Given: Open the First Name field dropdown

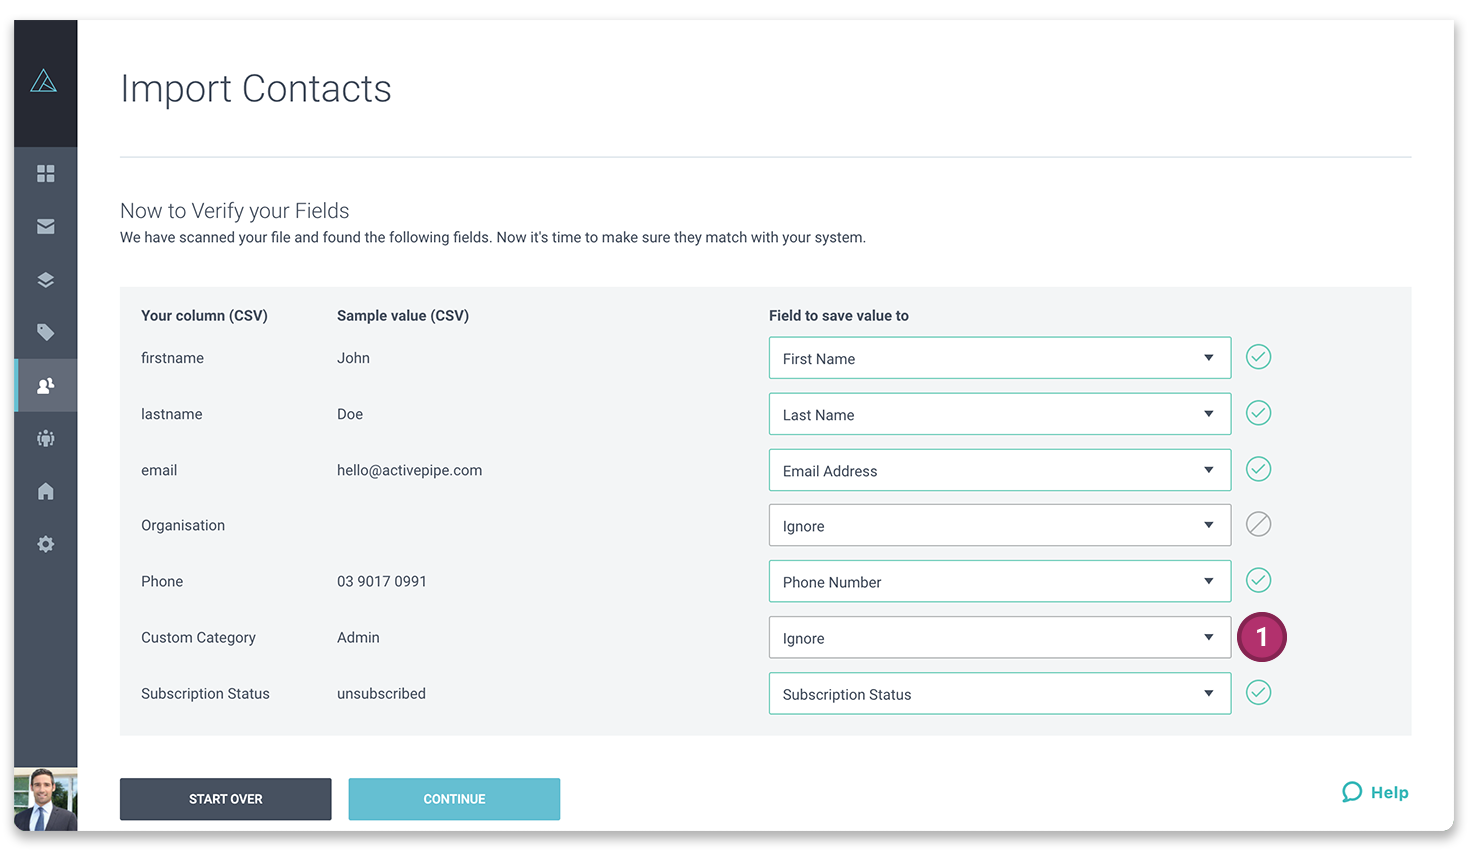Looking at the screenshot, I should click(x=1000, y=358).
